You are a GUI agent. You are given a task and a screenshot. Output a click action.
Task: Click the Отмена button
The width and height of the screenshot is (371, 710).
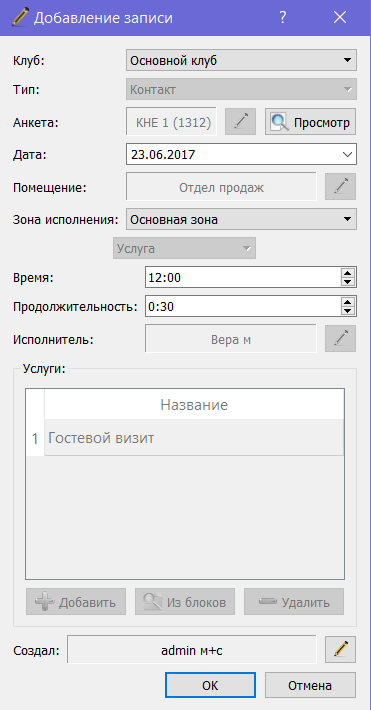tap(310, 685)
